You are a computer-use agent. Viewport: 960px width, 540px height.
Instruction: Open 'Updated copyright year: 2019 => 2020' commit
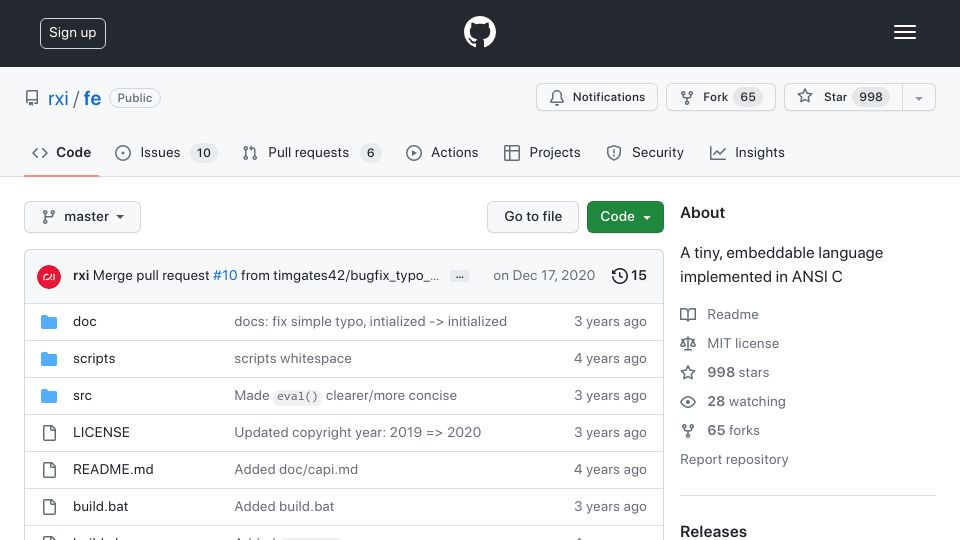click(x=358, y=432)
